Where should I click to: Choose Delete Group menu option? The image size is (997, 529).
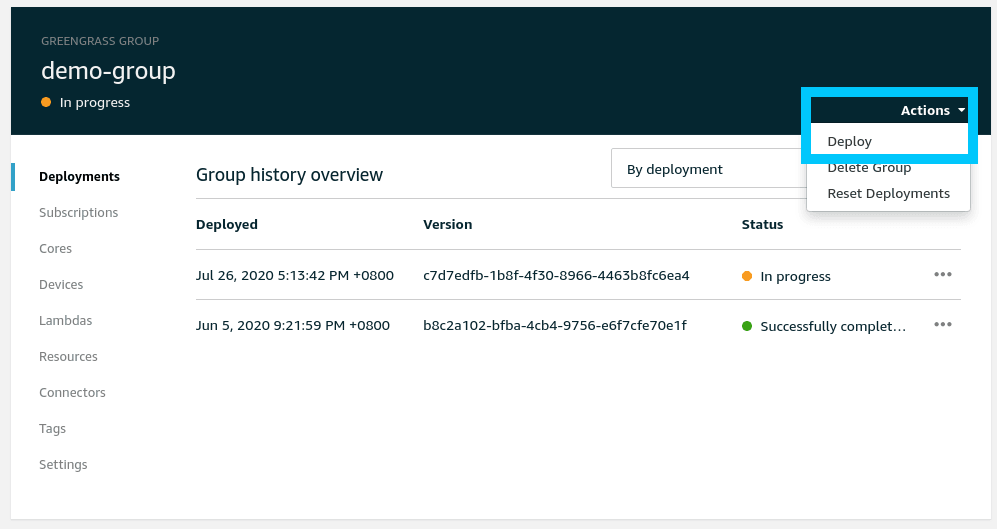[868, 168]
